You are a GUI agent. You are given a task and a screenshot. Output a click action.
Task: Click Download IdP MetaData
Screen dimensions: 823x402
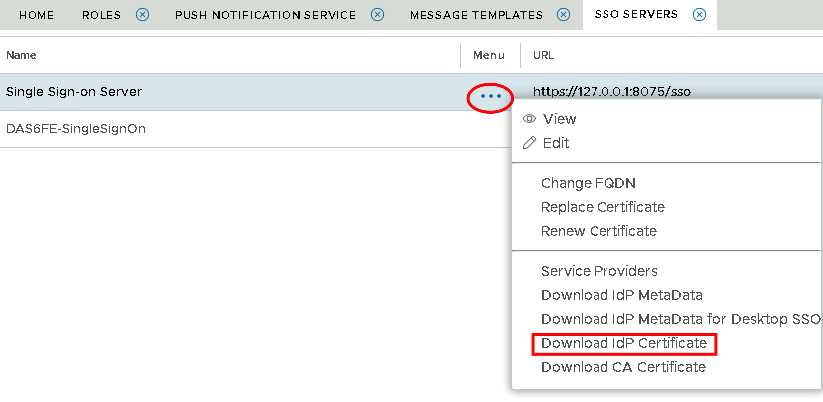click(x=621, y=295)
